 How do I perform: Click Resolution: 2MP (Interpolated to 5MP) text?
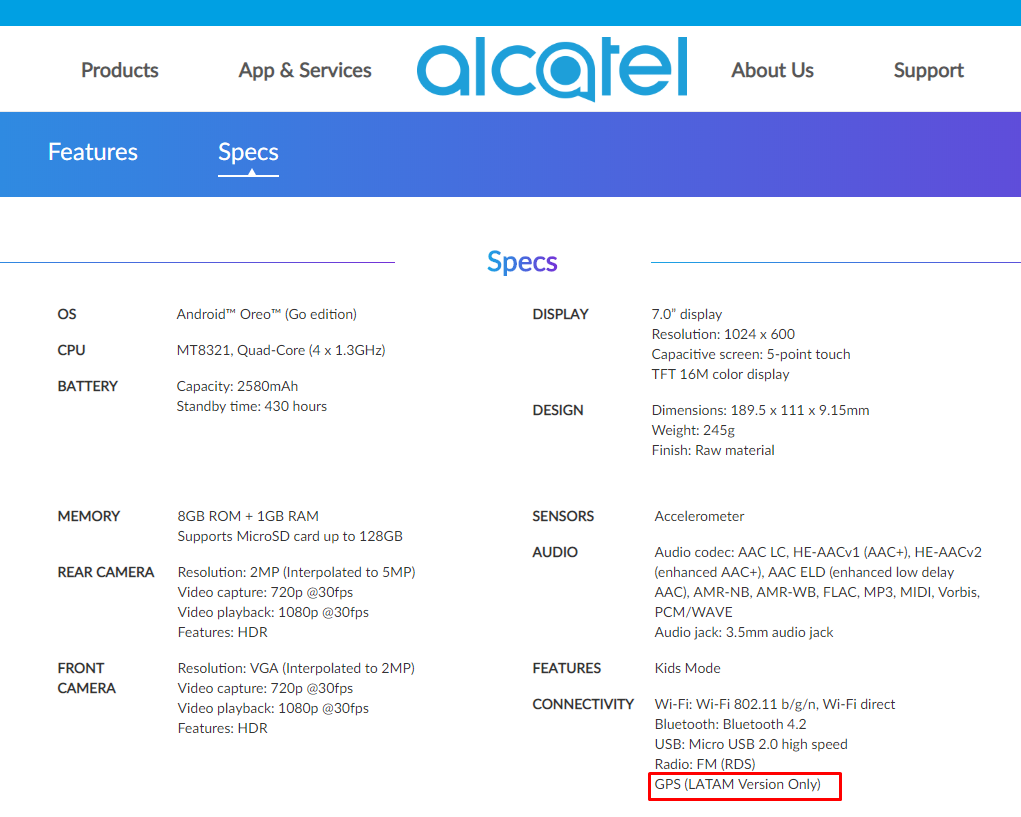point(296,572)
